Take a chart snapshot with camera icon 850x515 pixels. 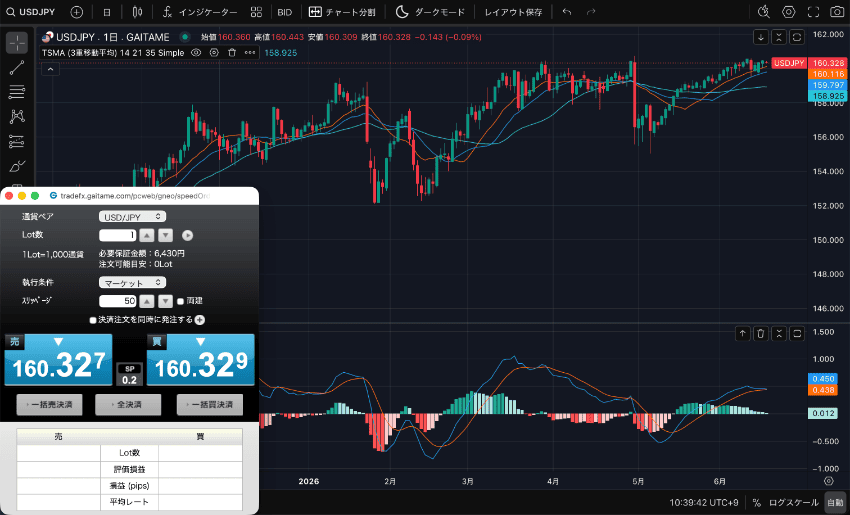tap(837, 12)
